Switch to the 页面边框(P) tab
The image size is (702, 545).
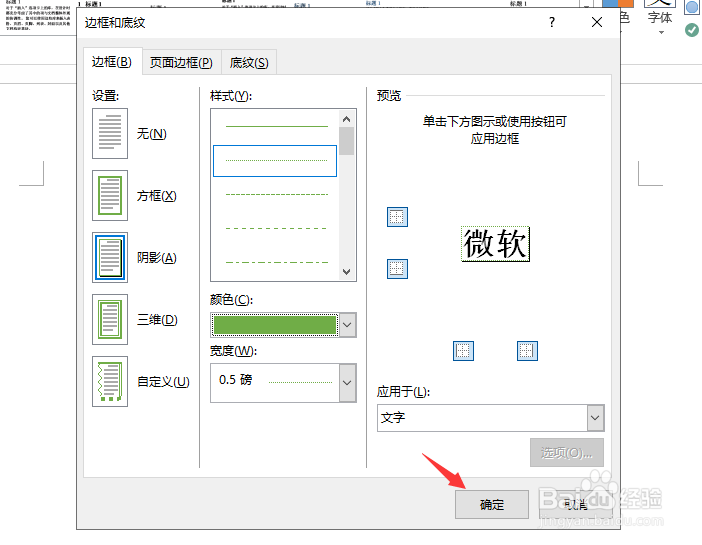[x=181, y=63]
